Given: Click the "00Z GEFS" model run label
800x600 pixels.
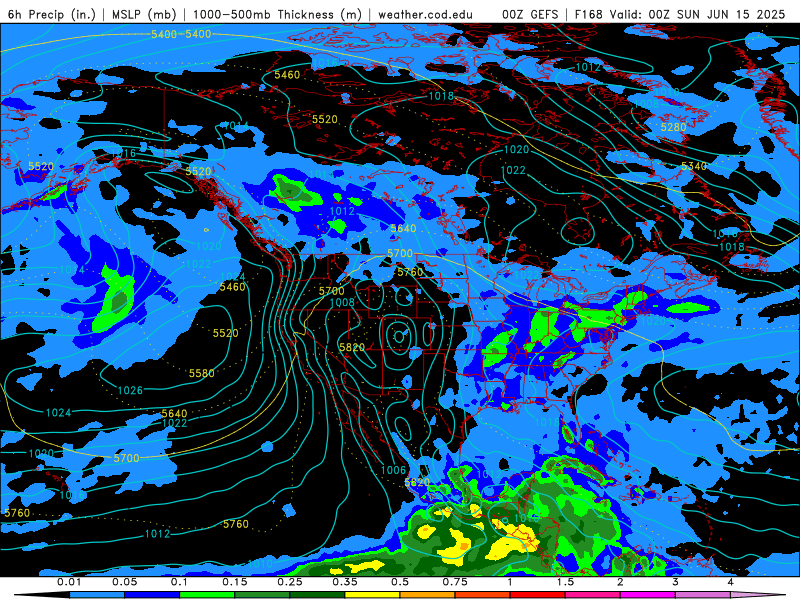Looking at the screenshot, I should click(x=530, y=14).
